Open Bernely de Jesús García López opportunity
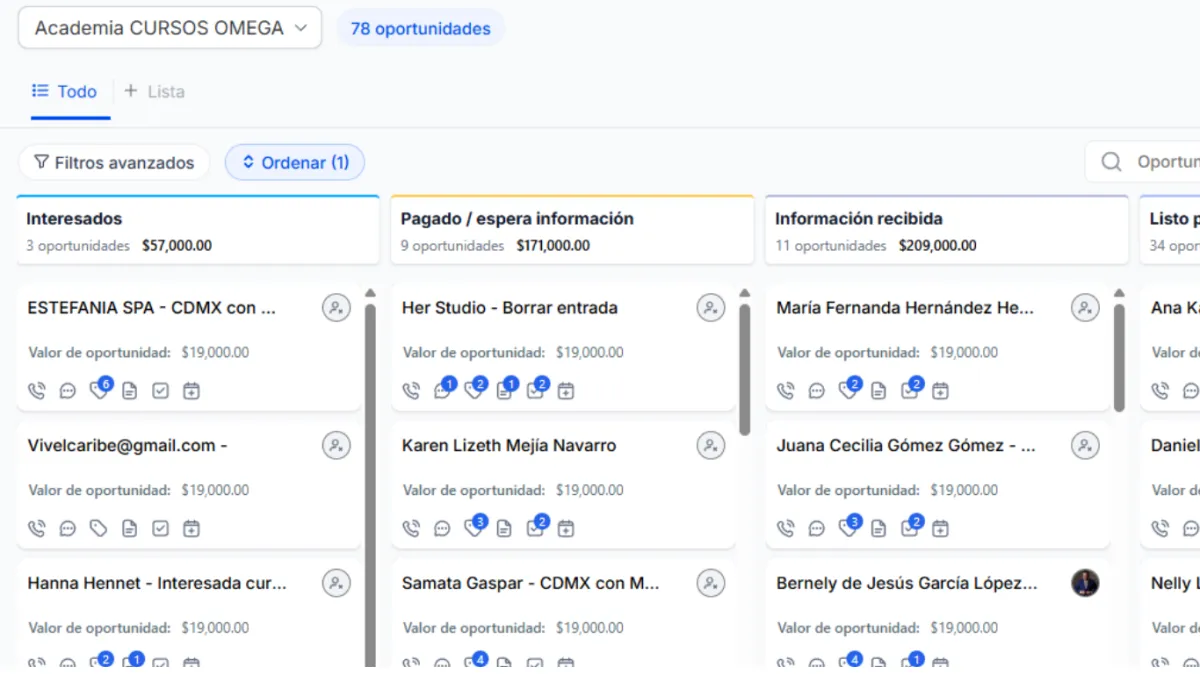This screenshot has height=674, width=1200. 907,583
